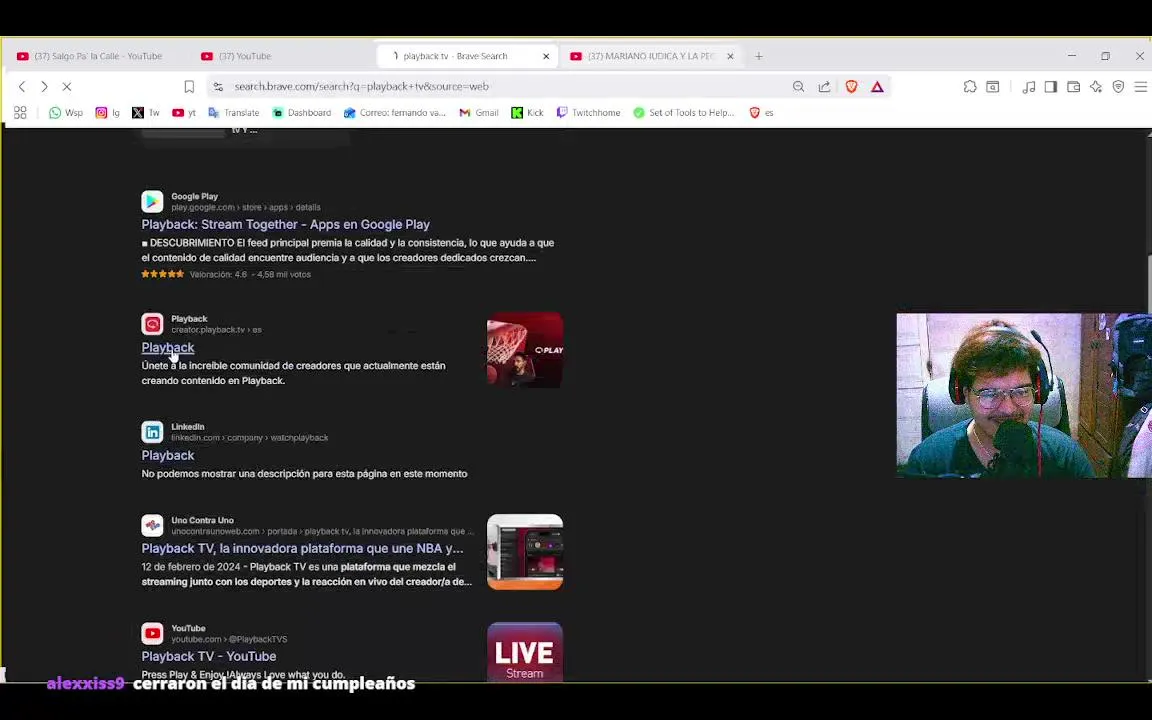The image size is (1152, 720).
Task: Bookmark this page with the bookmark icon
Action: point(189,87)
